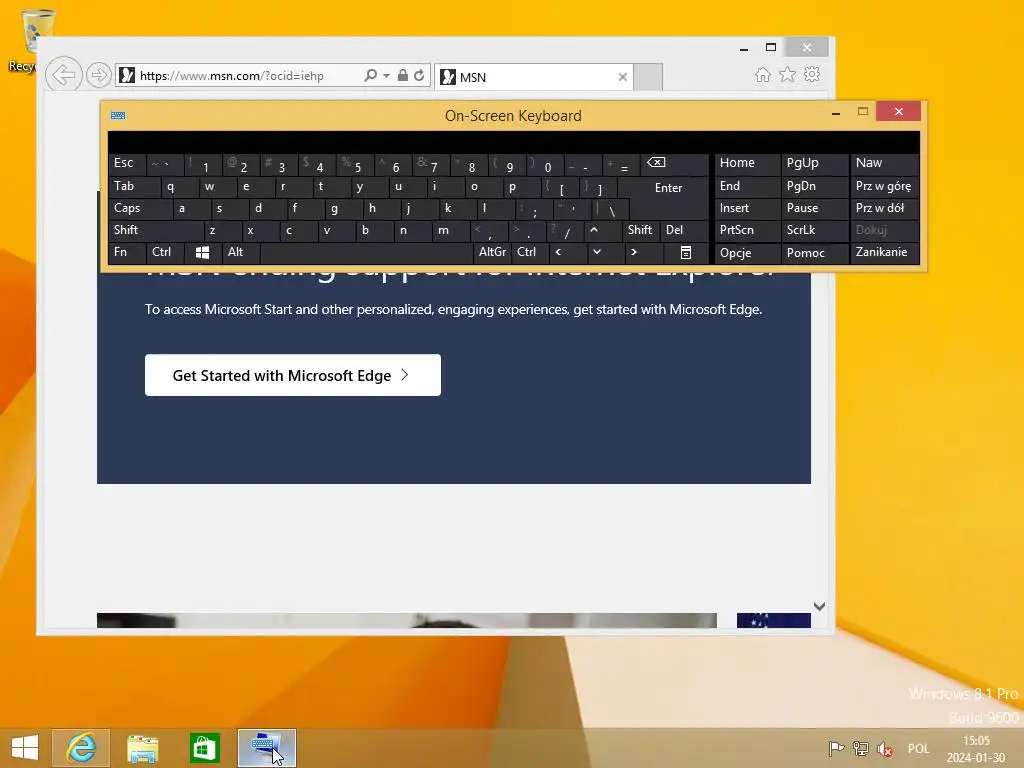Image resolution: width=1024 pixels, height=768 pixels.
Task: Click the IE Forward arrow button
Action: (x=99, y=75)
